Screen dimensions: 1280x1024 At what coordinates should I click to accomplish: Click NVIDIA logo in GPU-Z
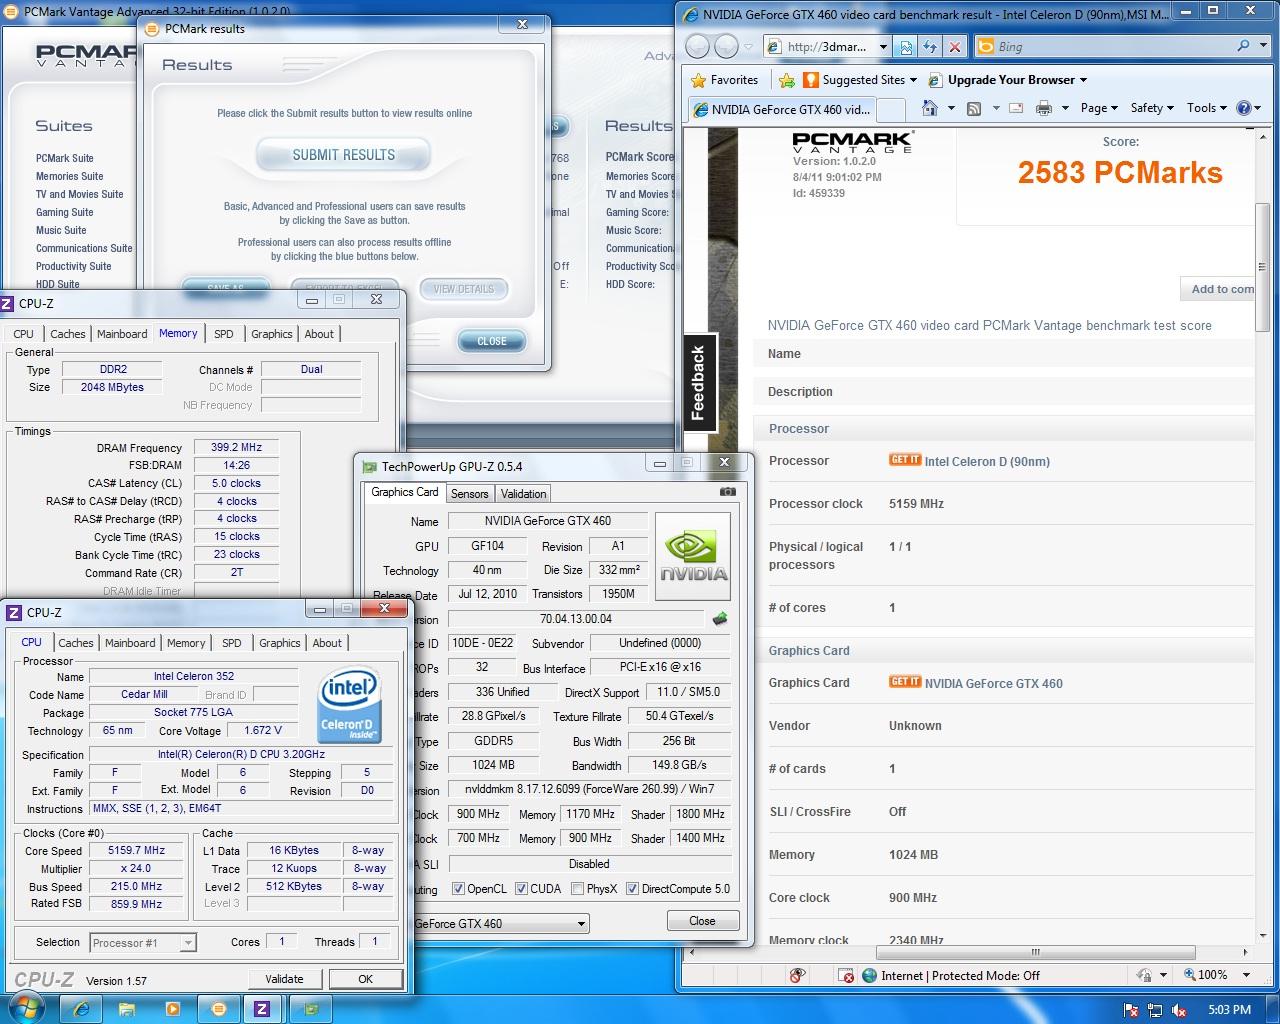pos(693,557)
